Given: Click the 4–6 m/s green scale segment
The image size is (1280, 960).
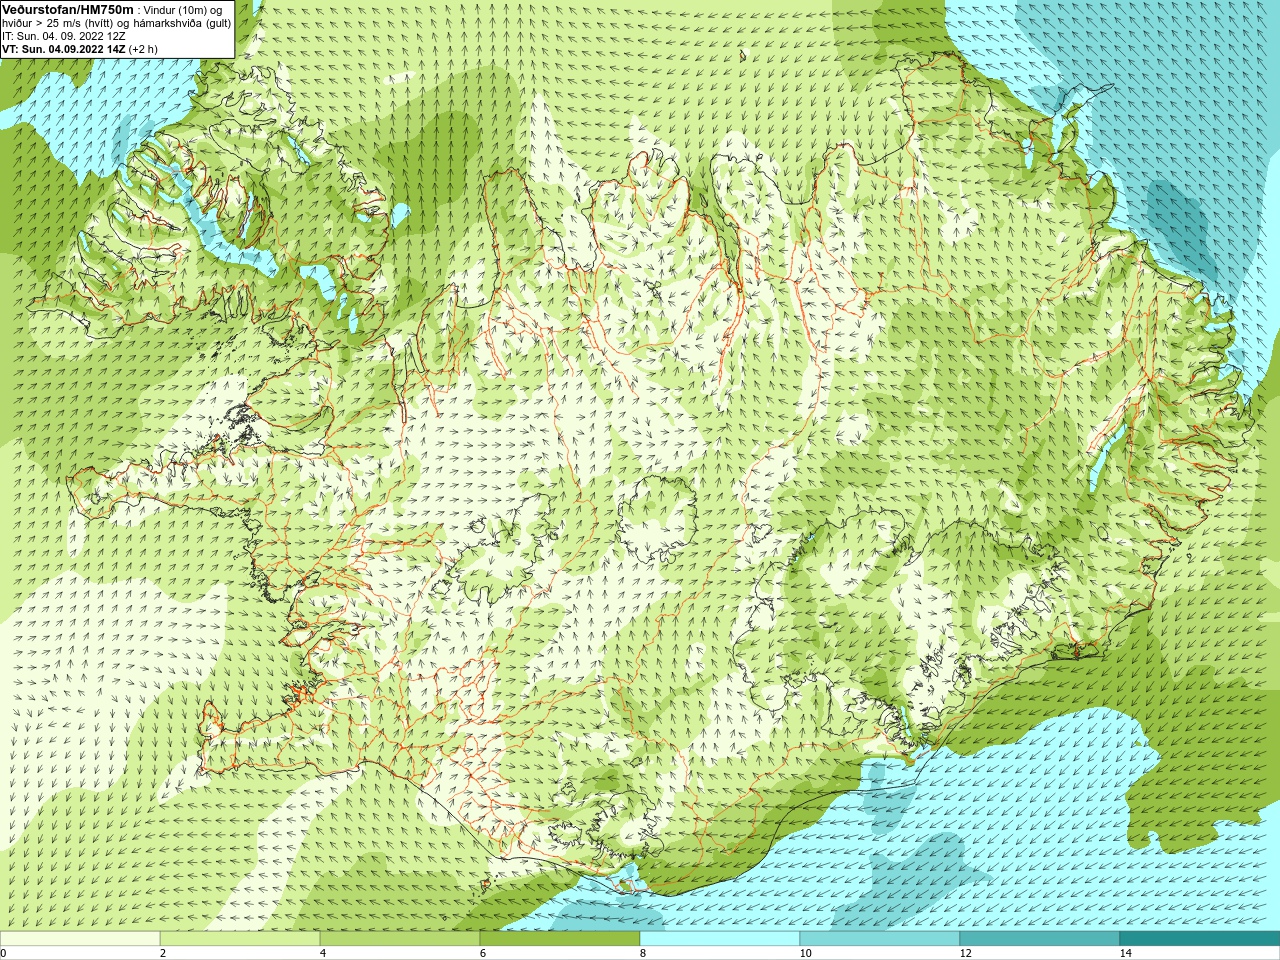Looking at the screenshot, I should point(400,938).
